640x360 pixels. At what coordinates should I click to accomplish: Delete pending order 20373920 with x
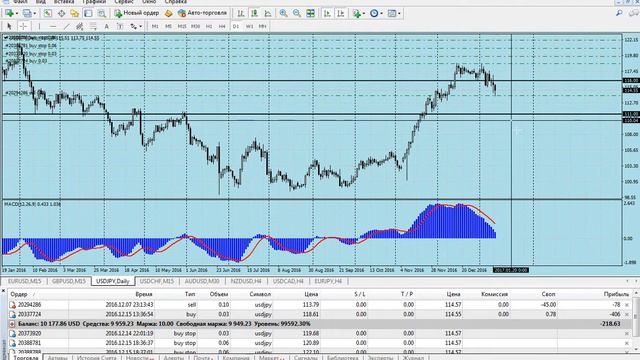tap(627, 334)
